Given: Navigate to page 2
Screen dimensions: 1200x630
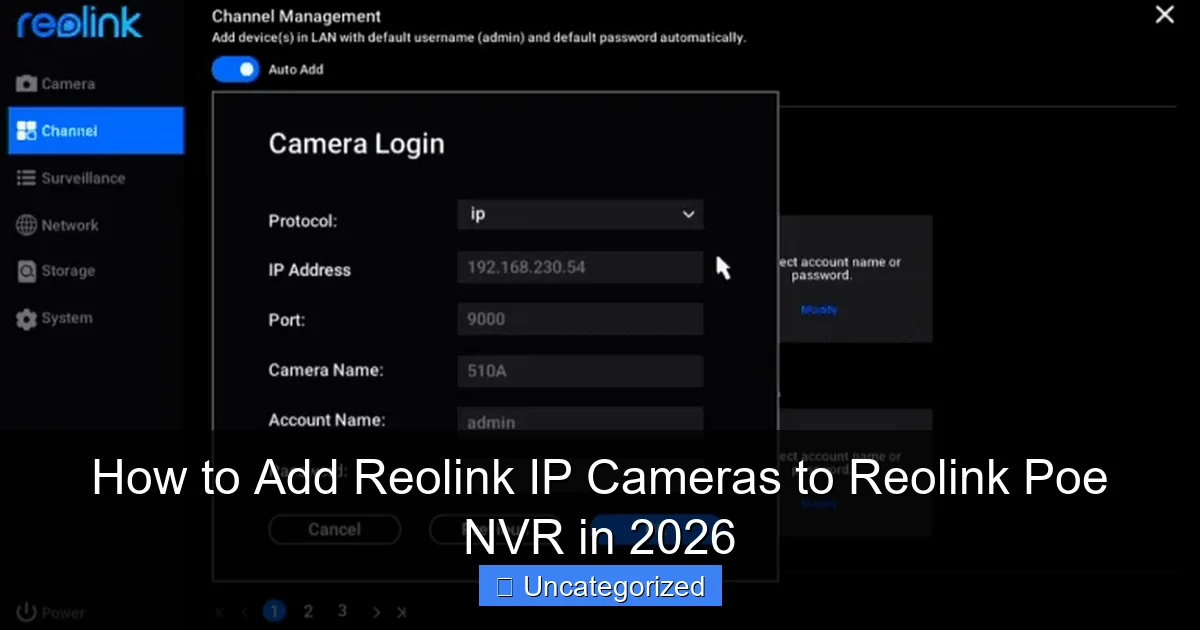Looking at the screenshot, I should [x=308, y=611].
